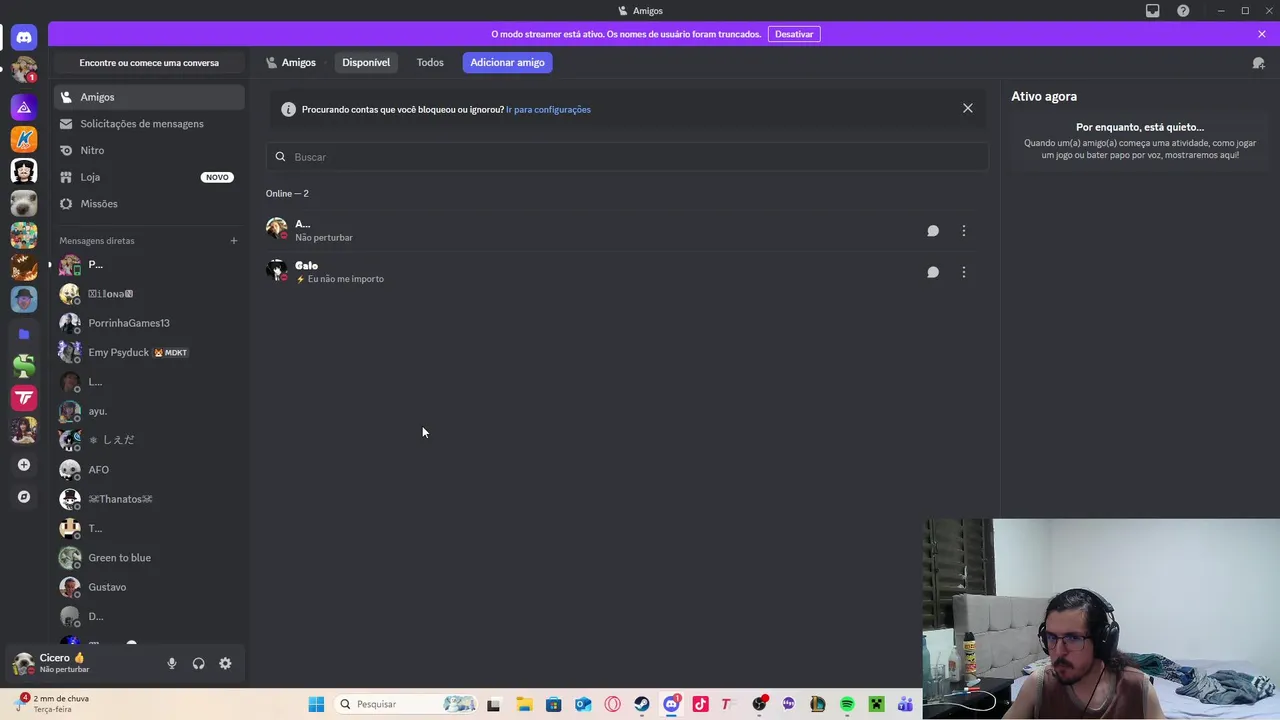Image resolution: width=1280 pixels, height=720 pixels.
Task: Open DM with Emy Psyduck
Action: tap(149, 352)
